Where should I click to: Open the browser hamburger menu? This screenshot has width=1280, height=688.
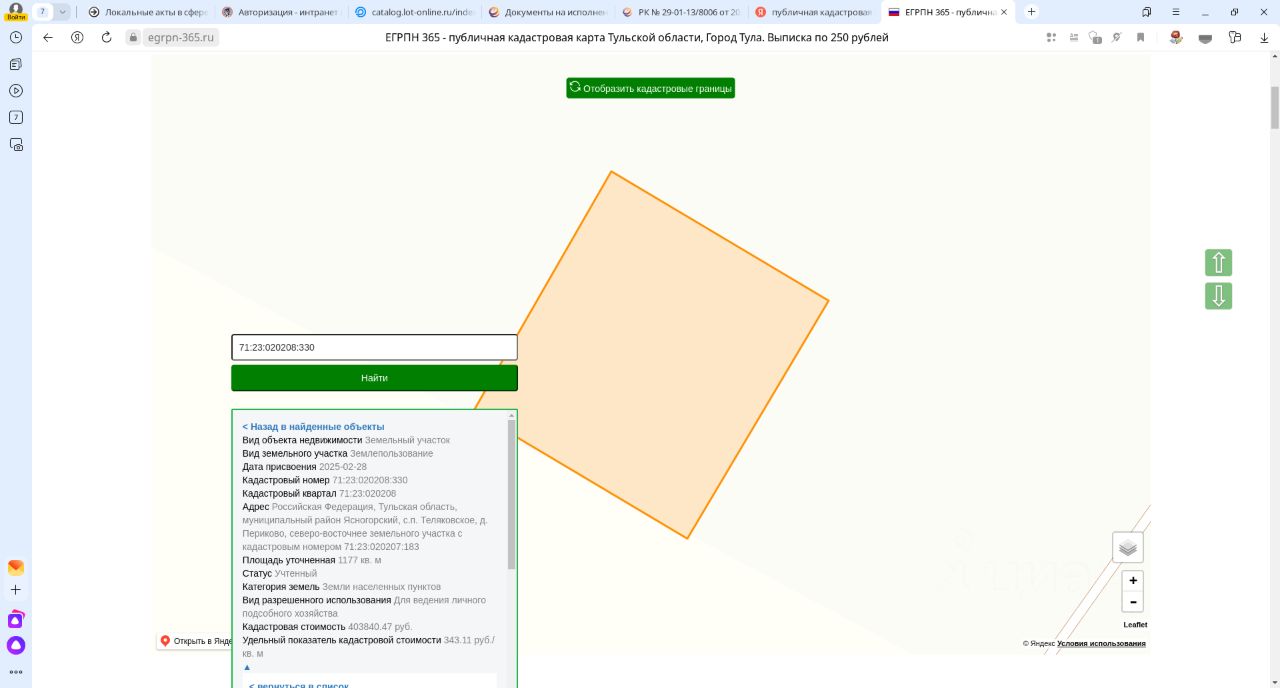1175,12
